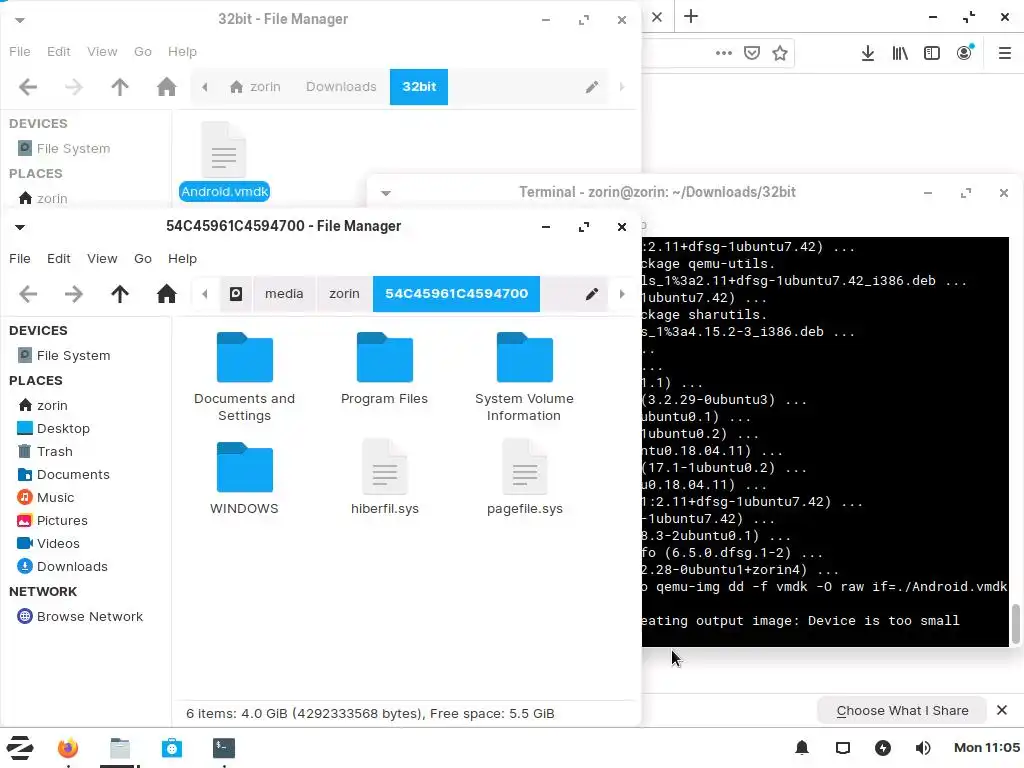Click the media path segment

pyautogui.click(x=284, y=294)
